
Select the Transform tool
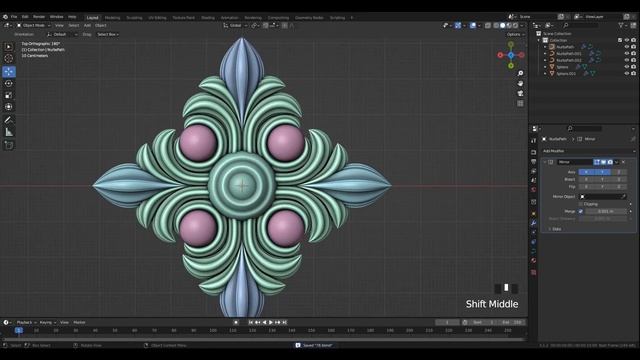(9, 107)
